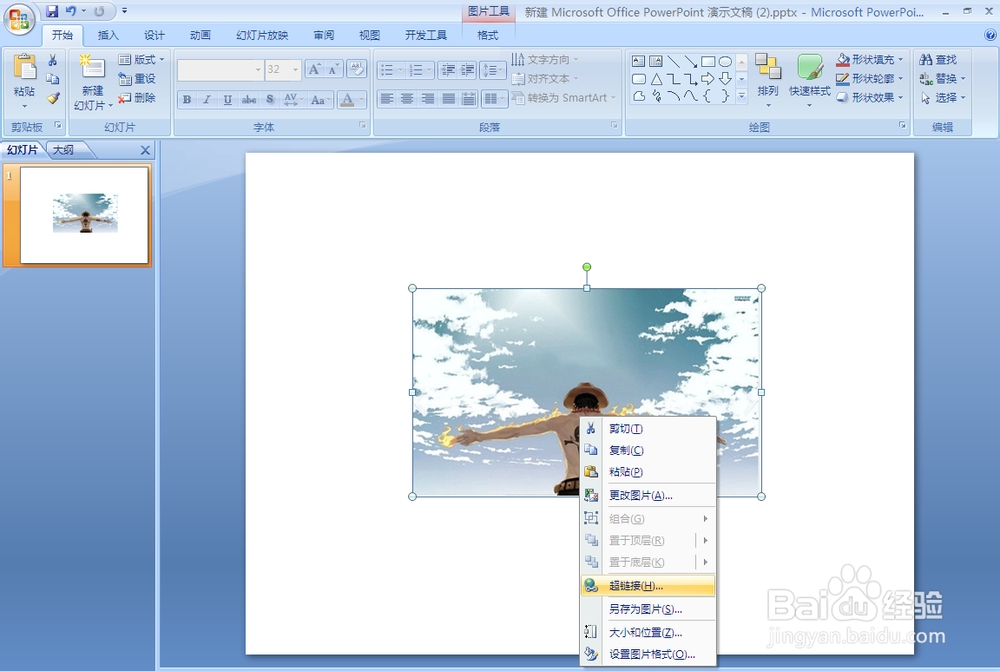Viewport: 1000px width, 671px height.
Task: Open the Insert (插入) ribbon tab
Action: pyautogui.click(x=108, y=35)
